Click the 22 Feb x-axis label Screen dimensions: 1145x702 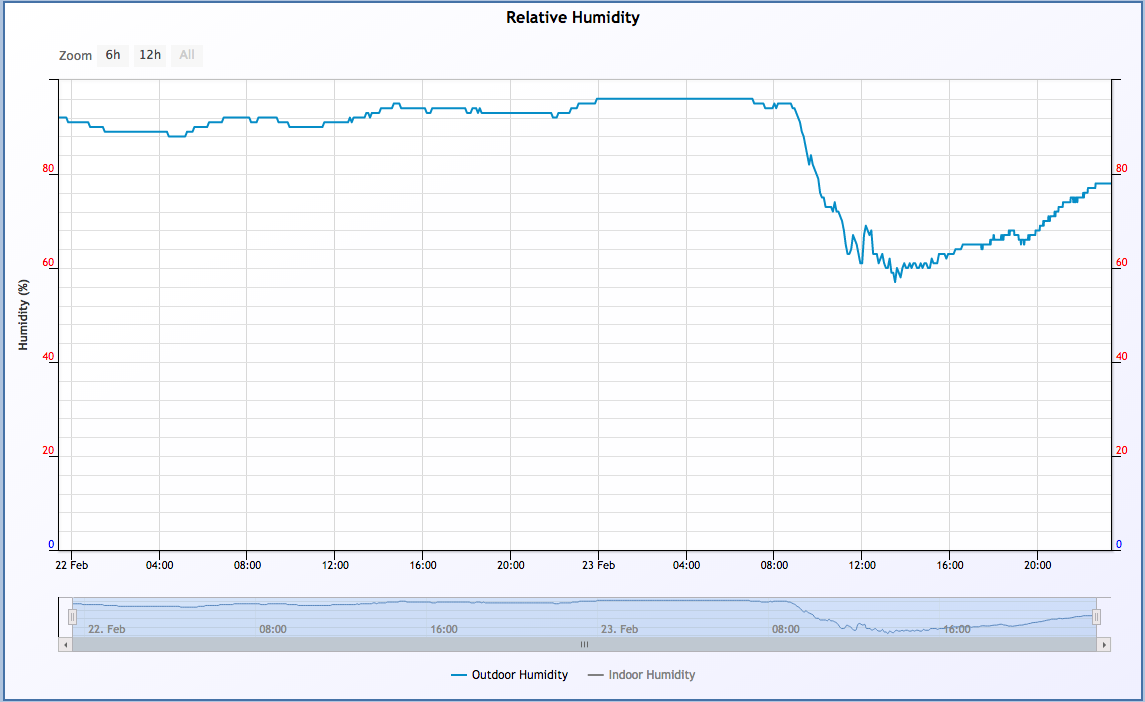coord(72,565)
